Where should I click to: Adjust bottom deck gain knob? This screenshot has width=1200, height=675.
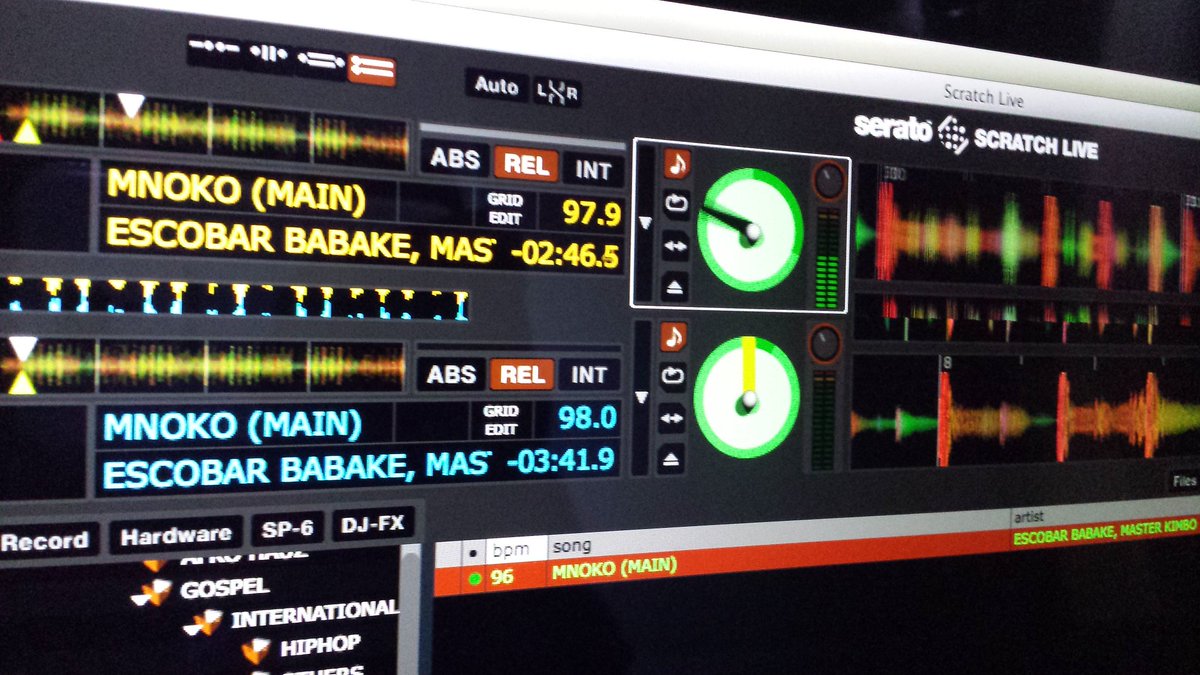coord(825,343)
